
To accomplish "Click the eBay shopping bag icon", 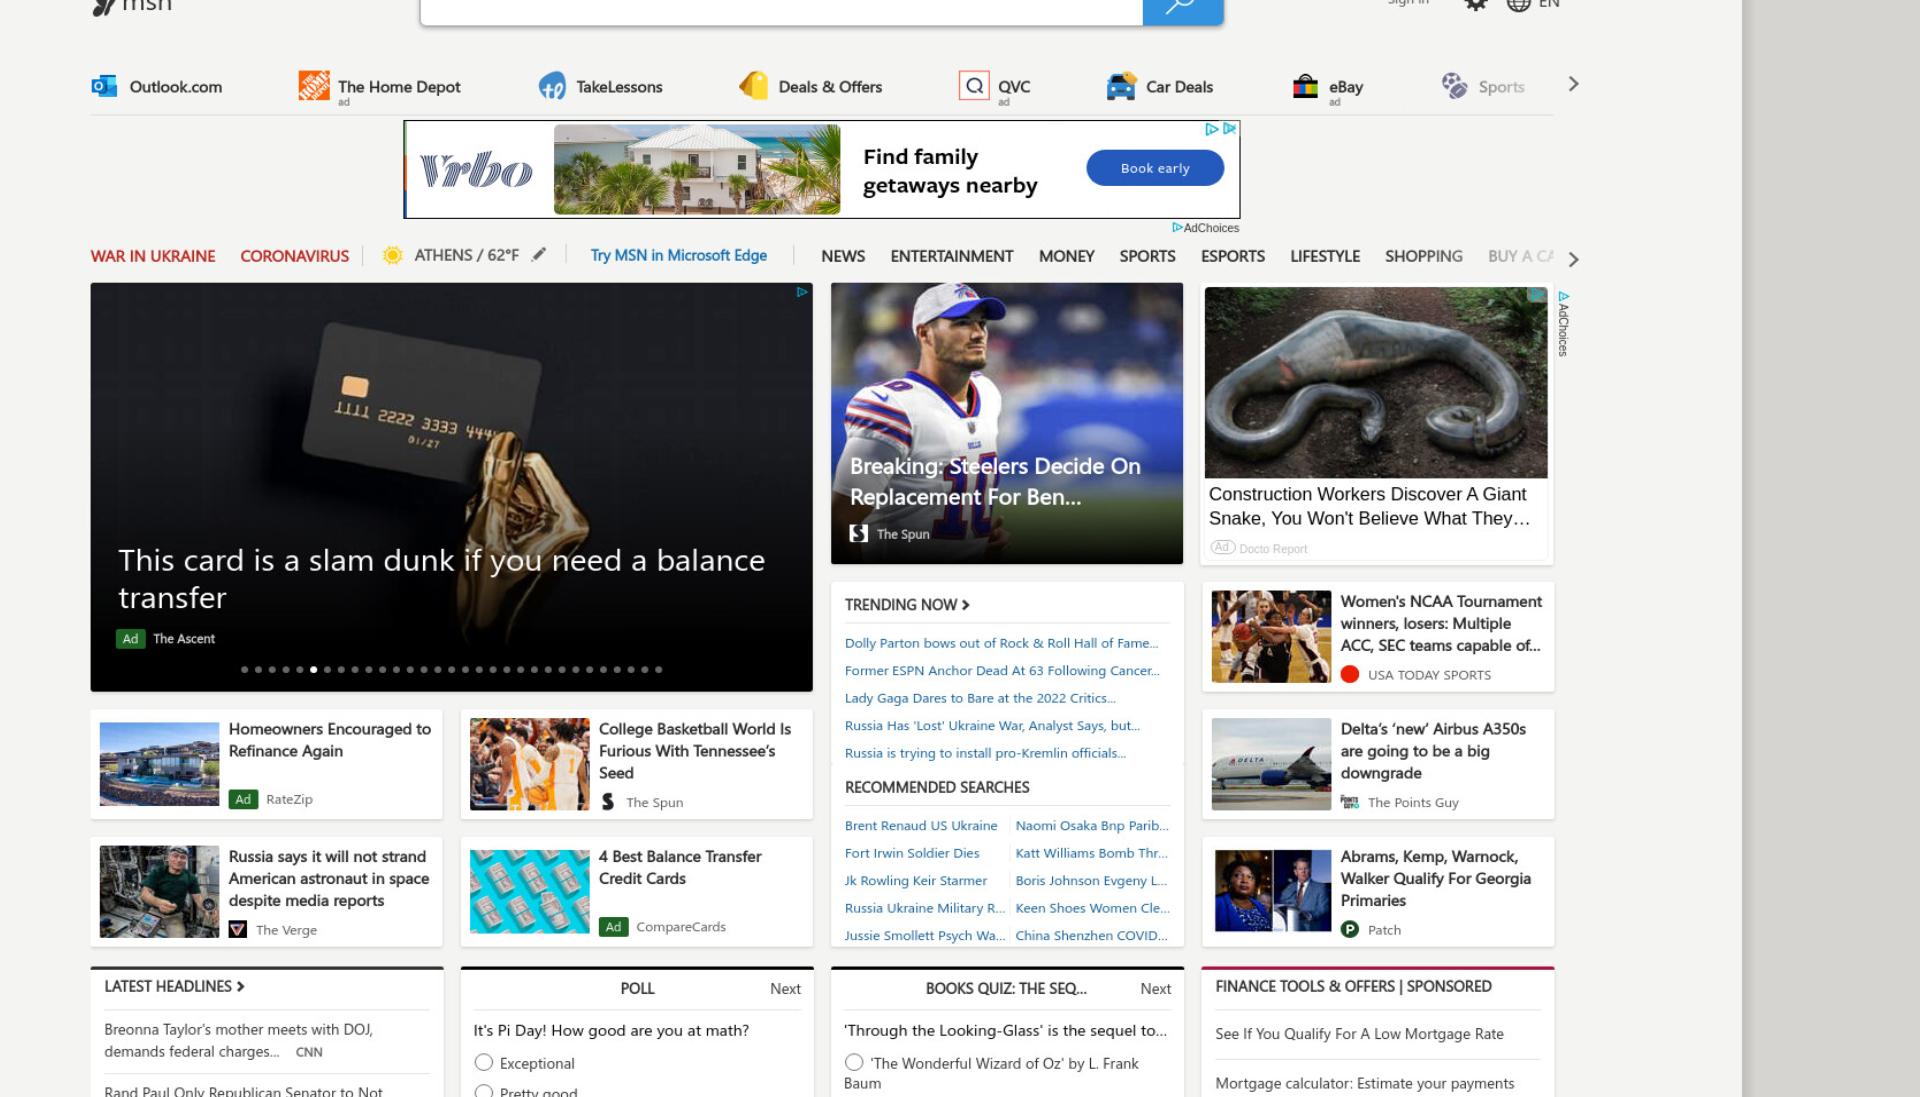I will [x=1305, y=86].
